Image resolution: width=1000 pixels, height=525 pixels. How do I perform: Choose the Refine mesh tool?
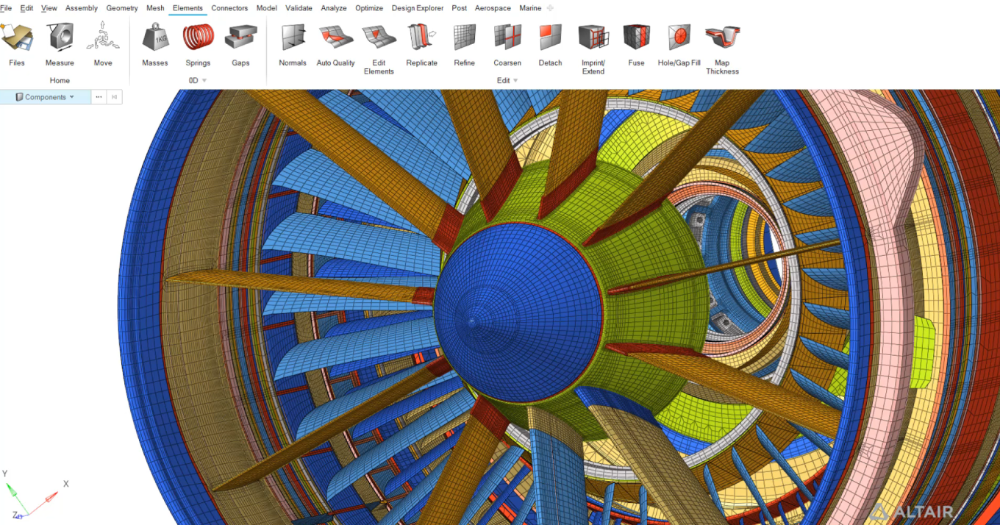click(464, 43)
